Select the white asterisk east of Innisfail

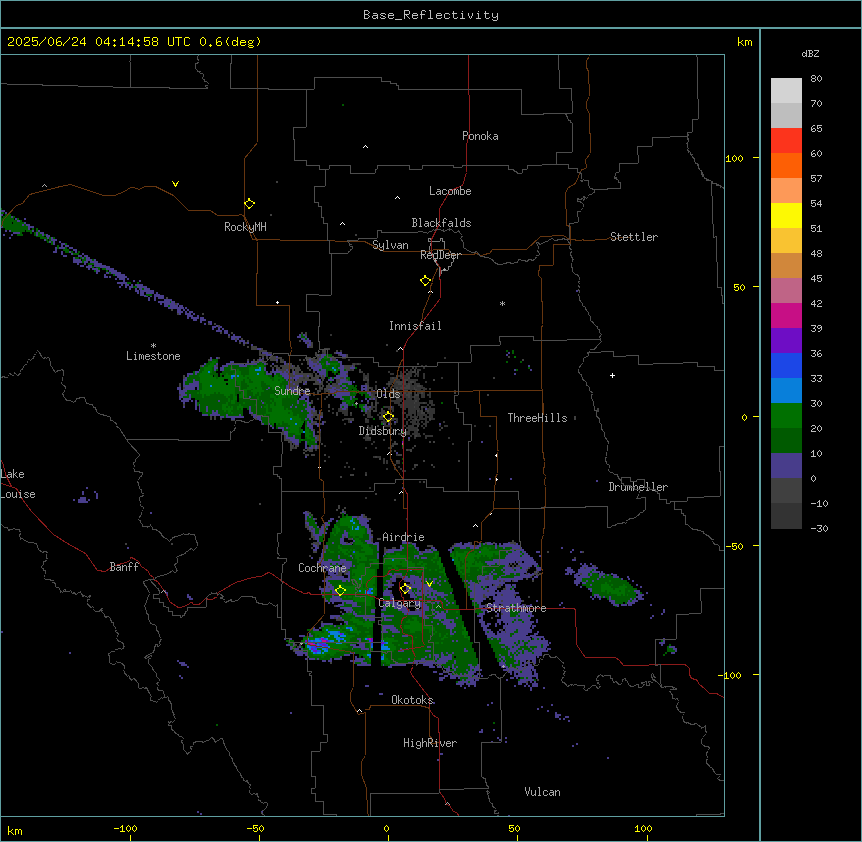click(502, 303)
